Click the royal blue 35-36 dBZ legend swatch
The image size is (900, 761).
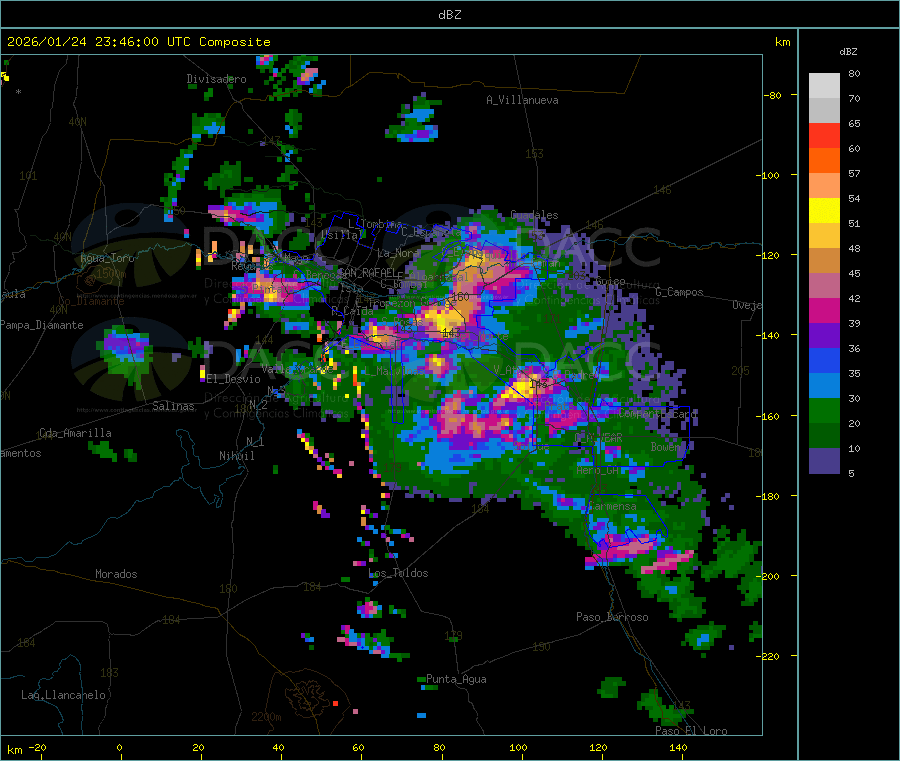tap(824, 360)
